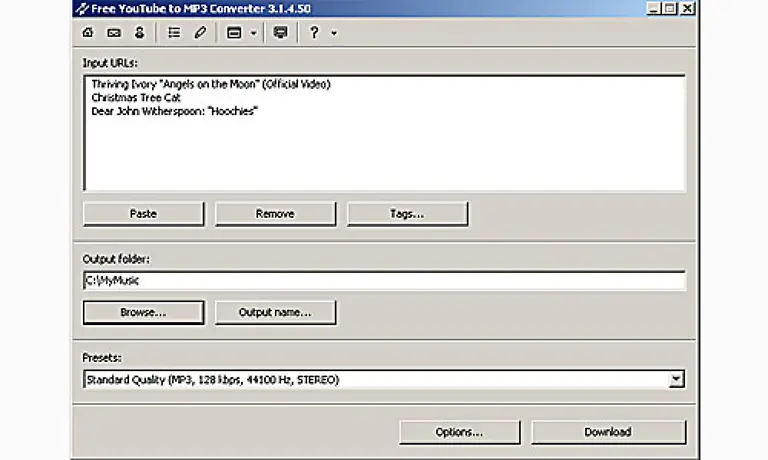Select the Christmas Tree Cat entry
This screenshot has width=768, height=460.
click(136, 97)
